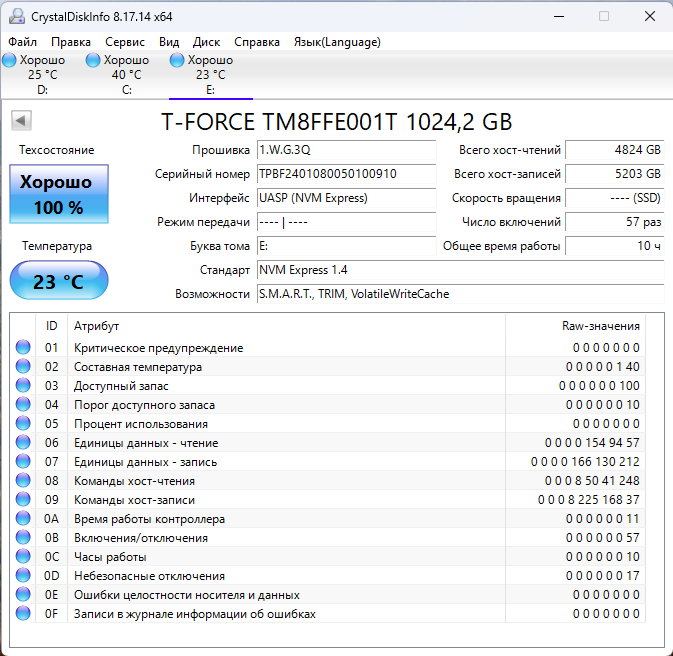Click the Raw-значения column header

pos(576,326)
